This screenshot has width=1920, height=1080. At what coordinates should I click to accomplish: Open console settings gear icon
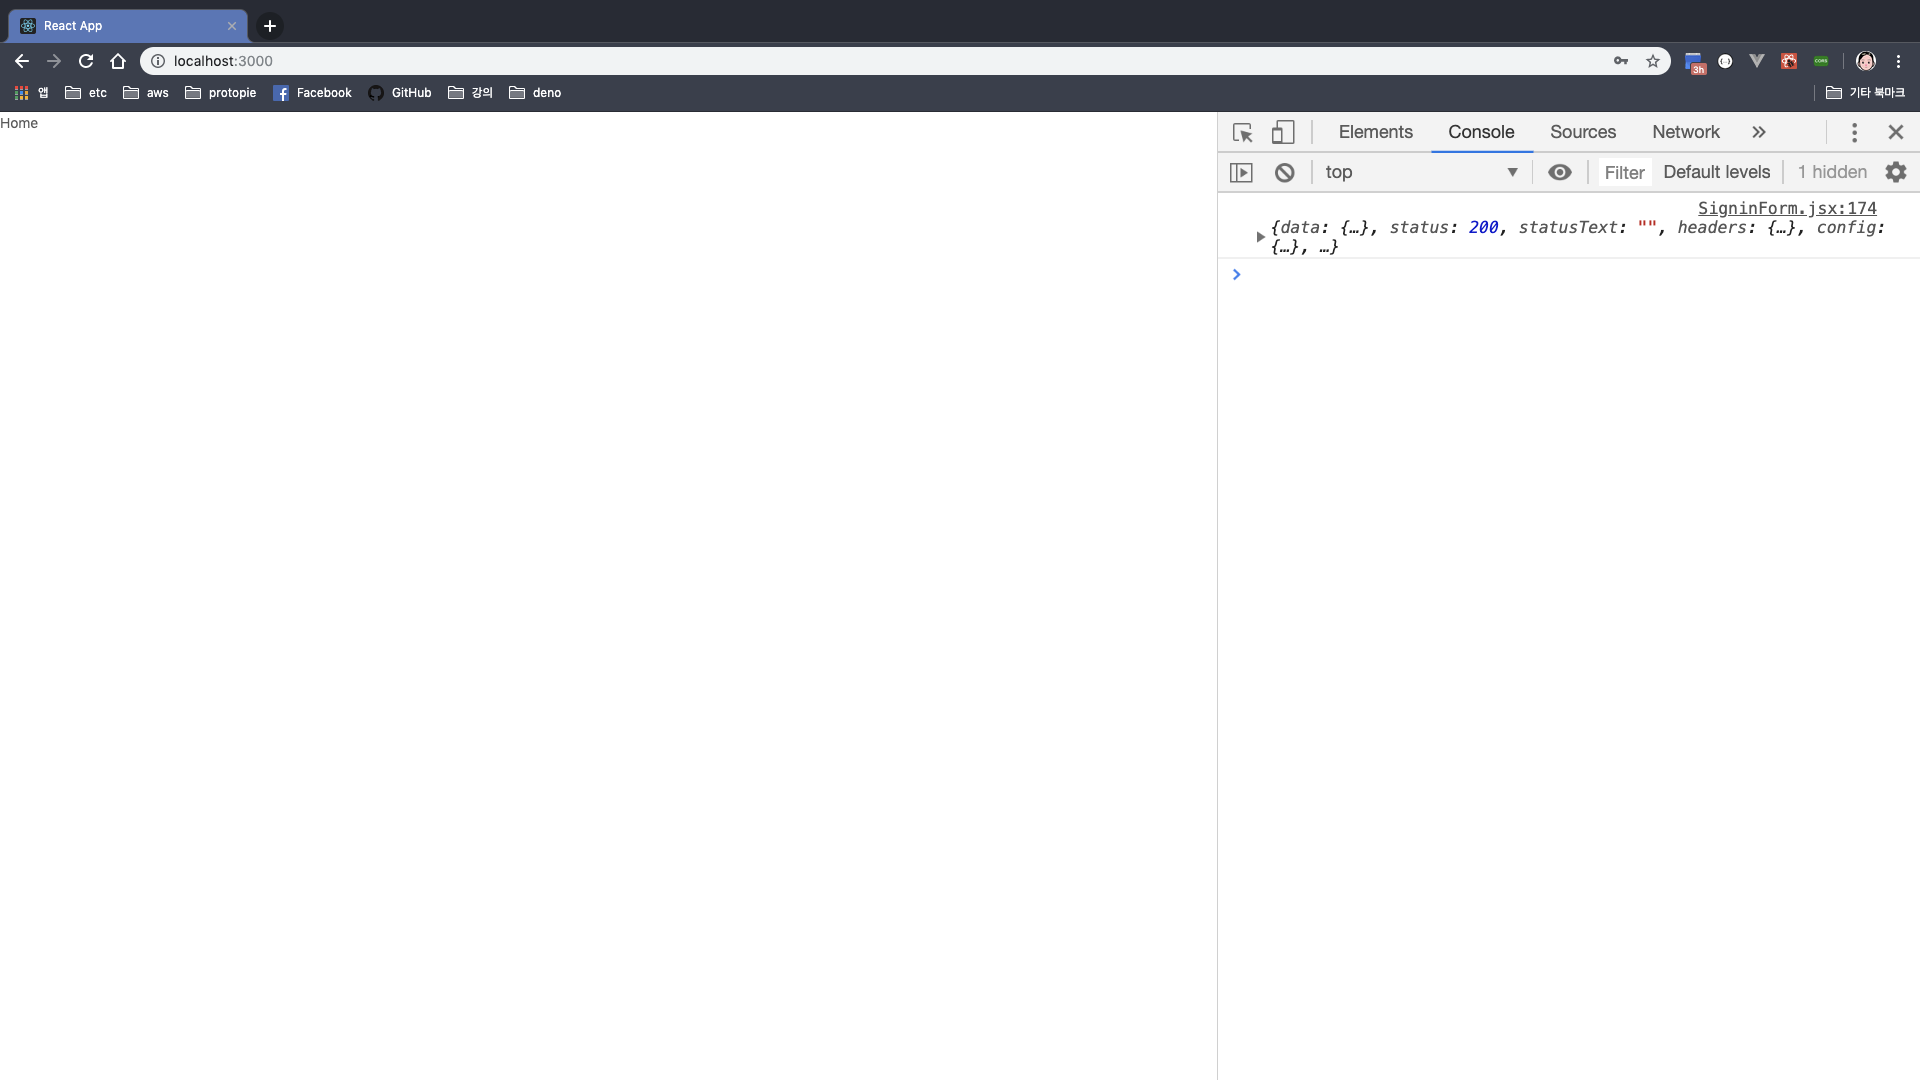1896,172
